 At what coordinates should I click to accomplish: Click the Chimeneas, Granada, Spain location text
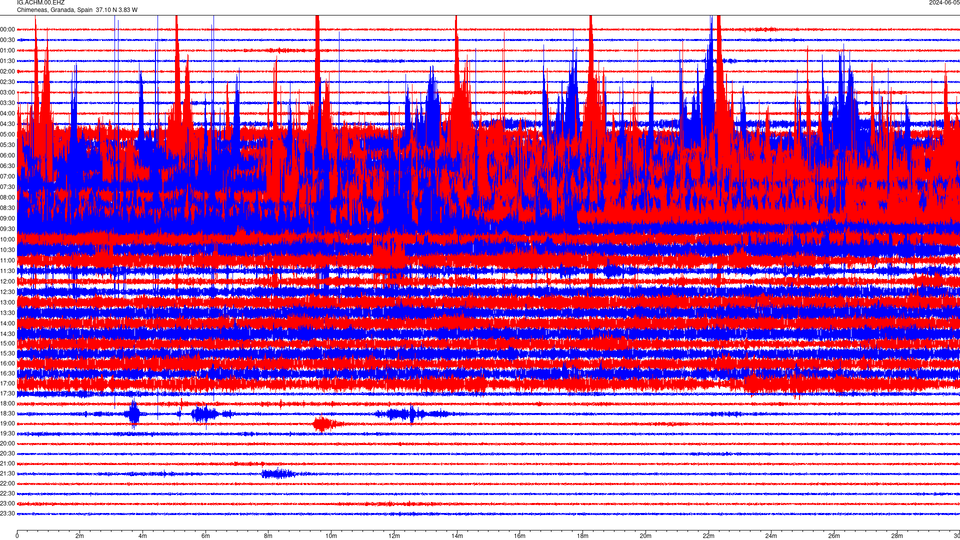(54, 10)
